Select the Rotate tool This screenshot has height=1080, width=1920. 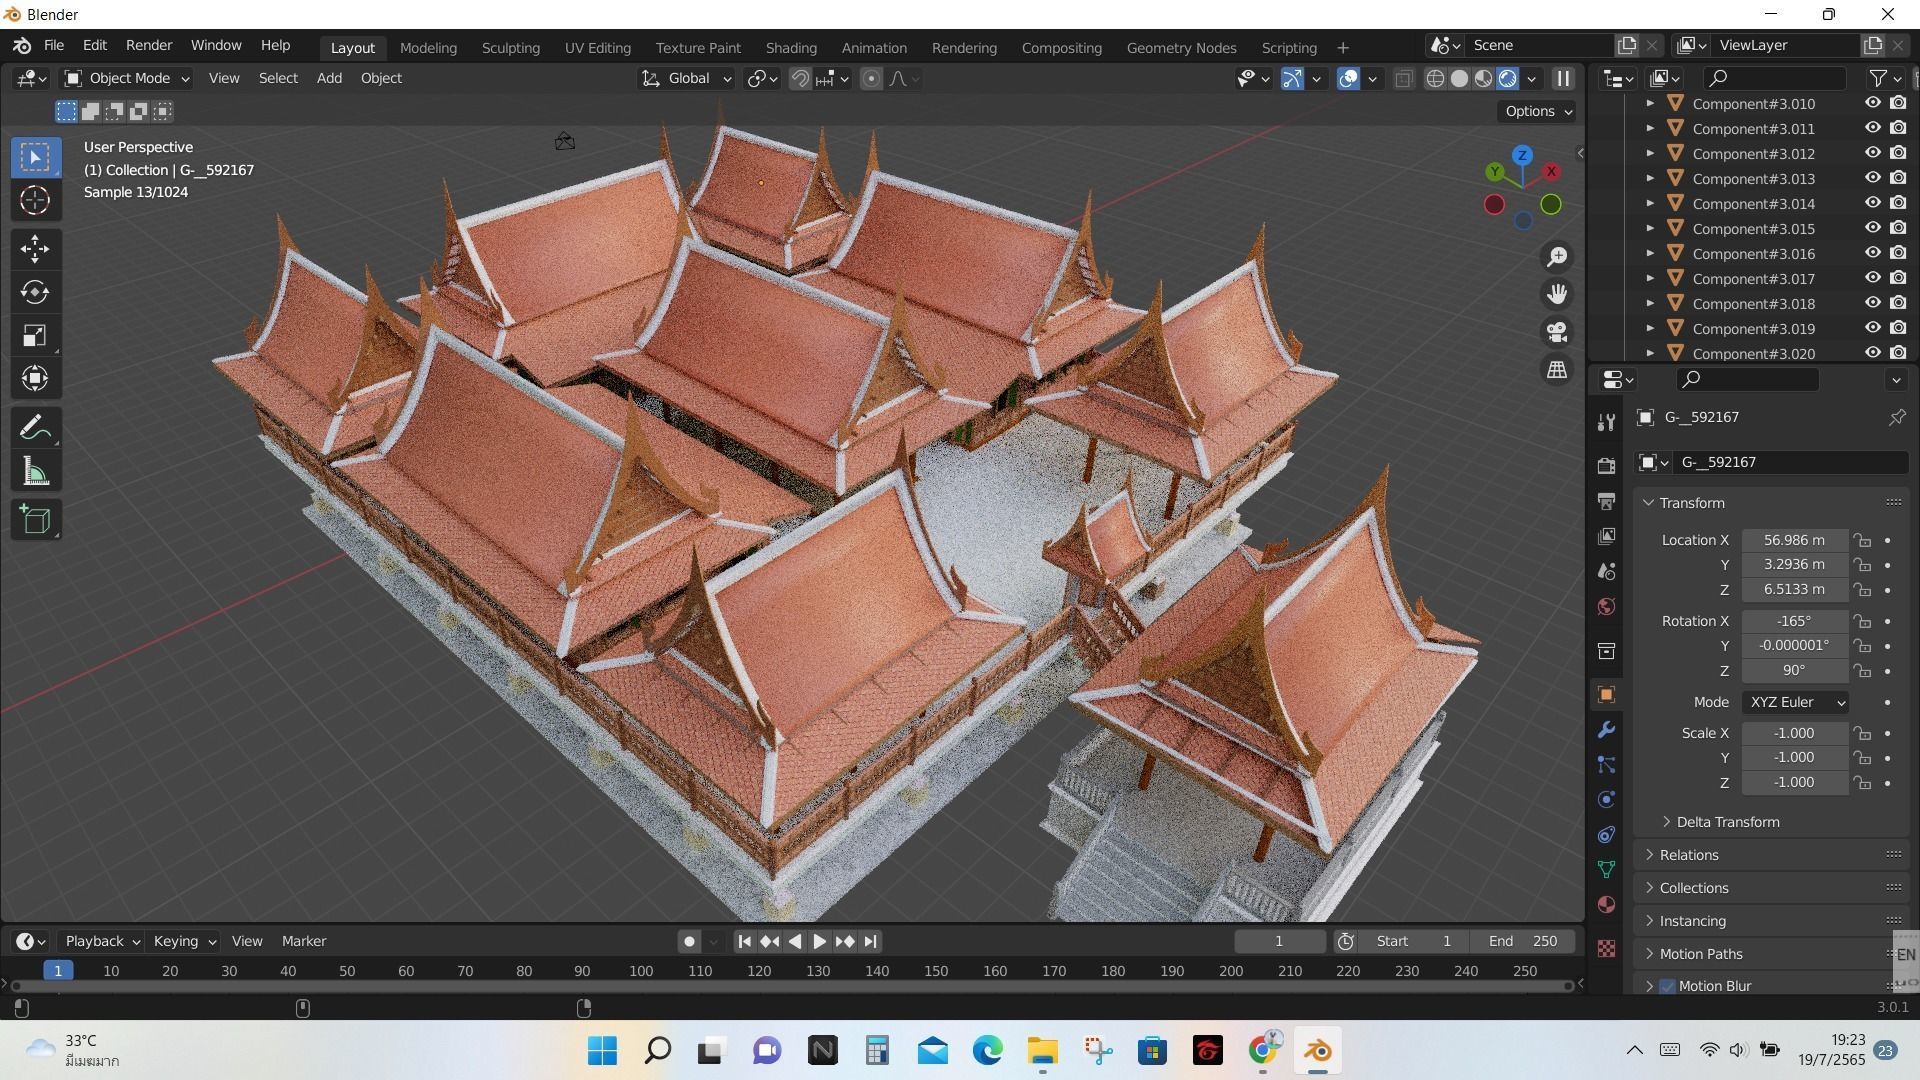click(x=35, y=292)
